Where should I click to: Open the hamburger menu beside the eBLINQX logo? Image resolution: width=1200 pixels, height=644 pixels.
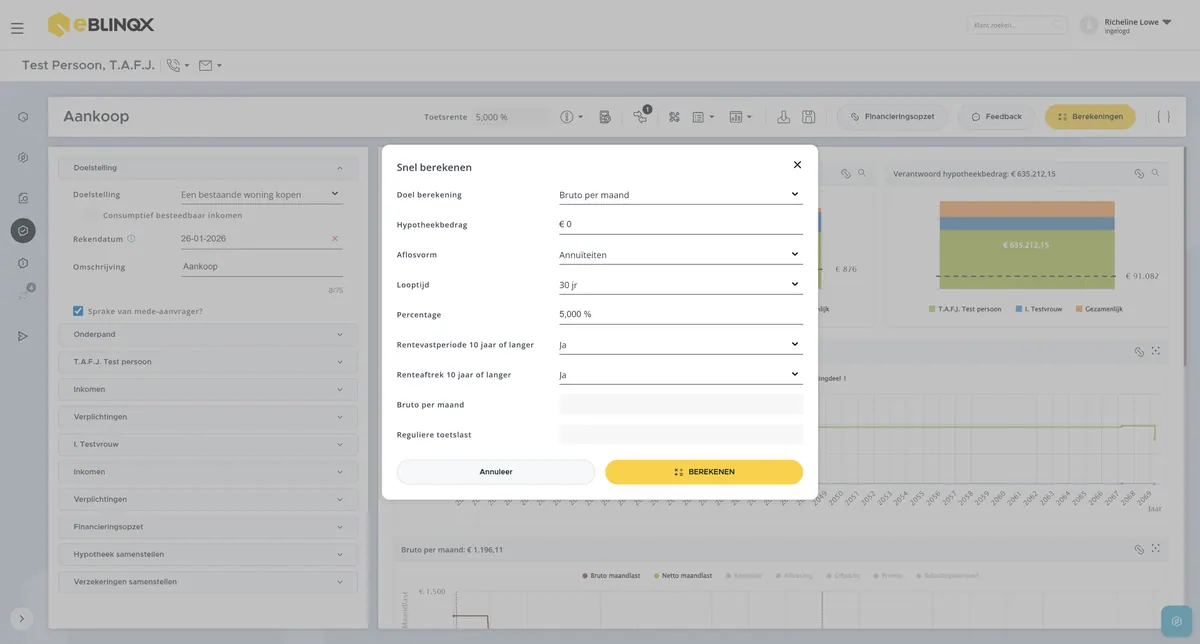pyautogui.click(x=17, y=28)
